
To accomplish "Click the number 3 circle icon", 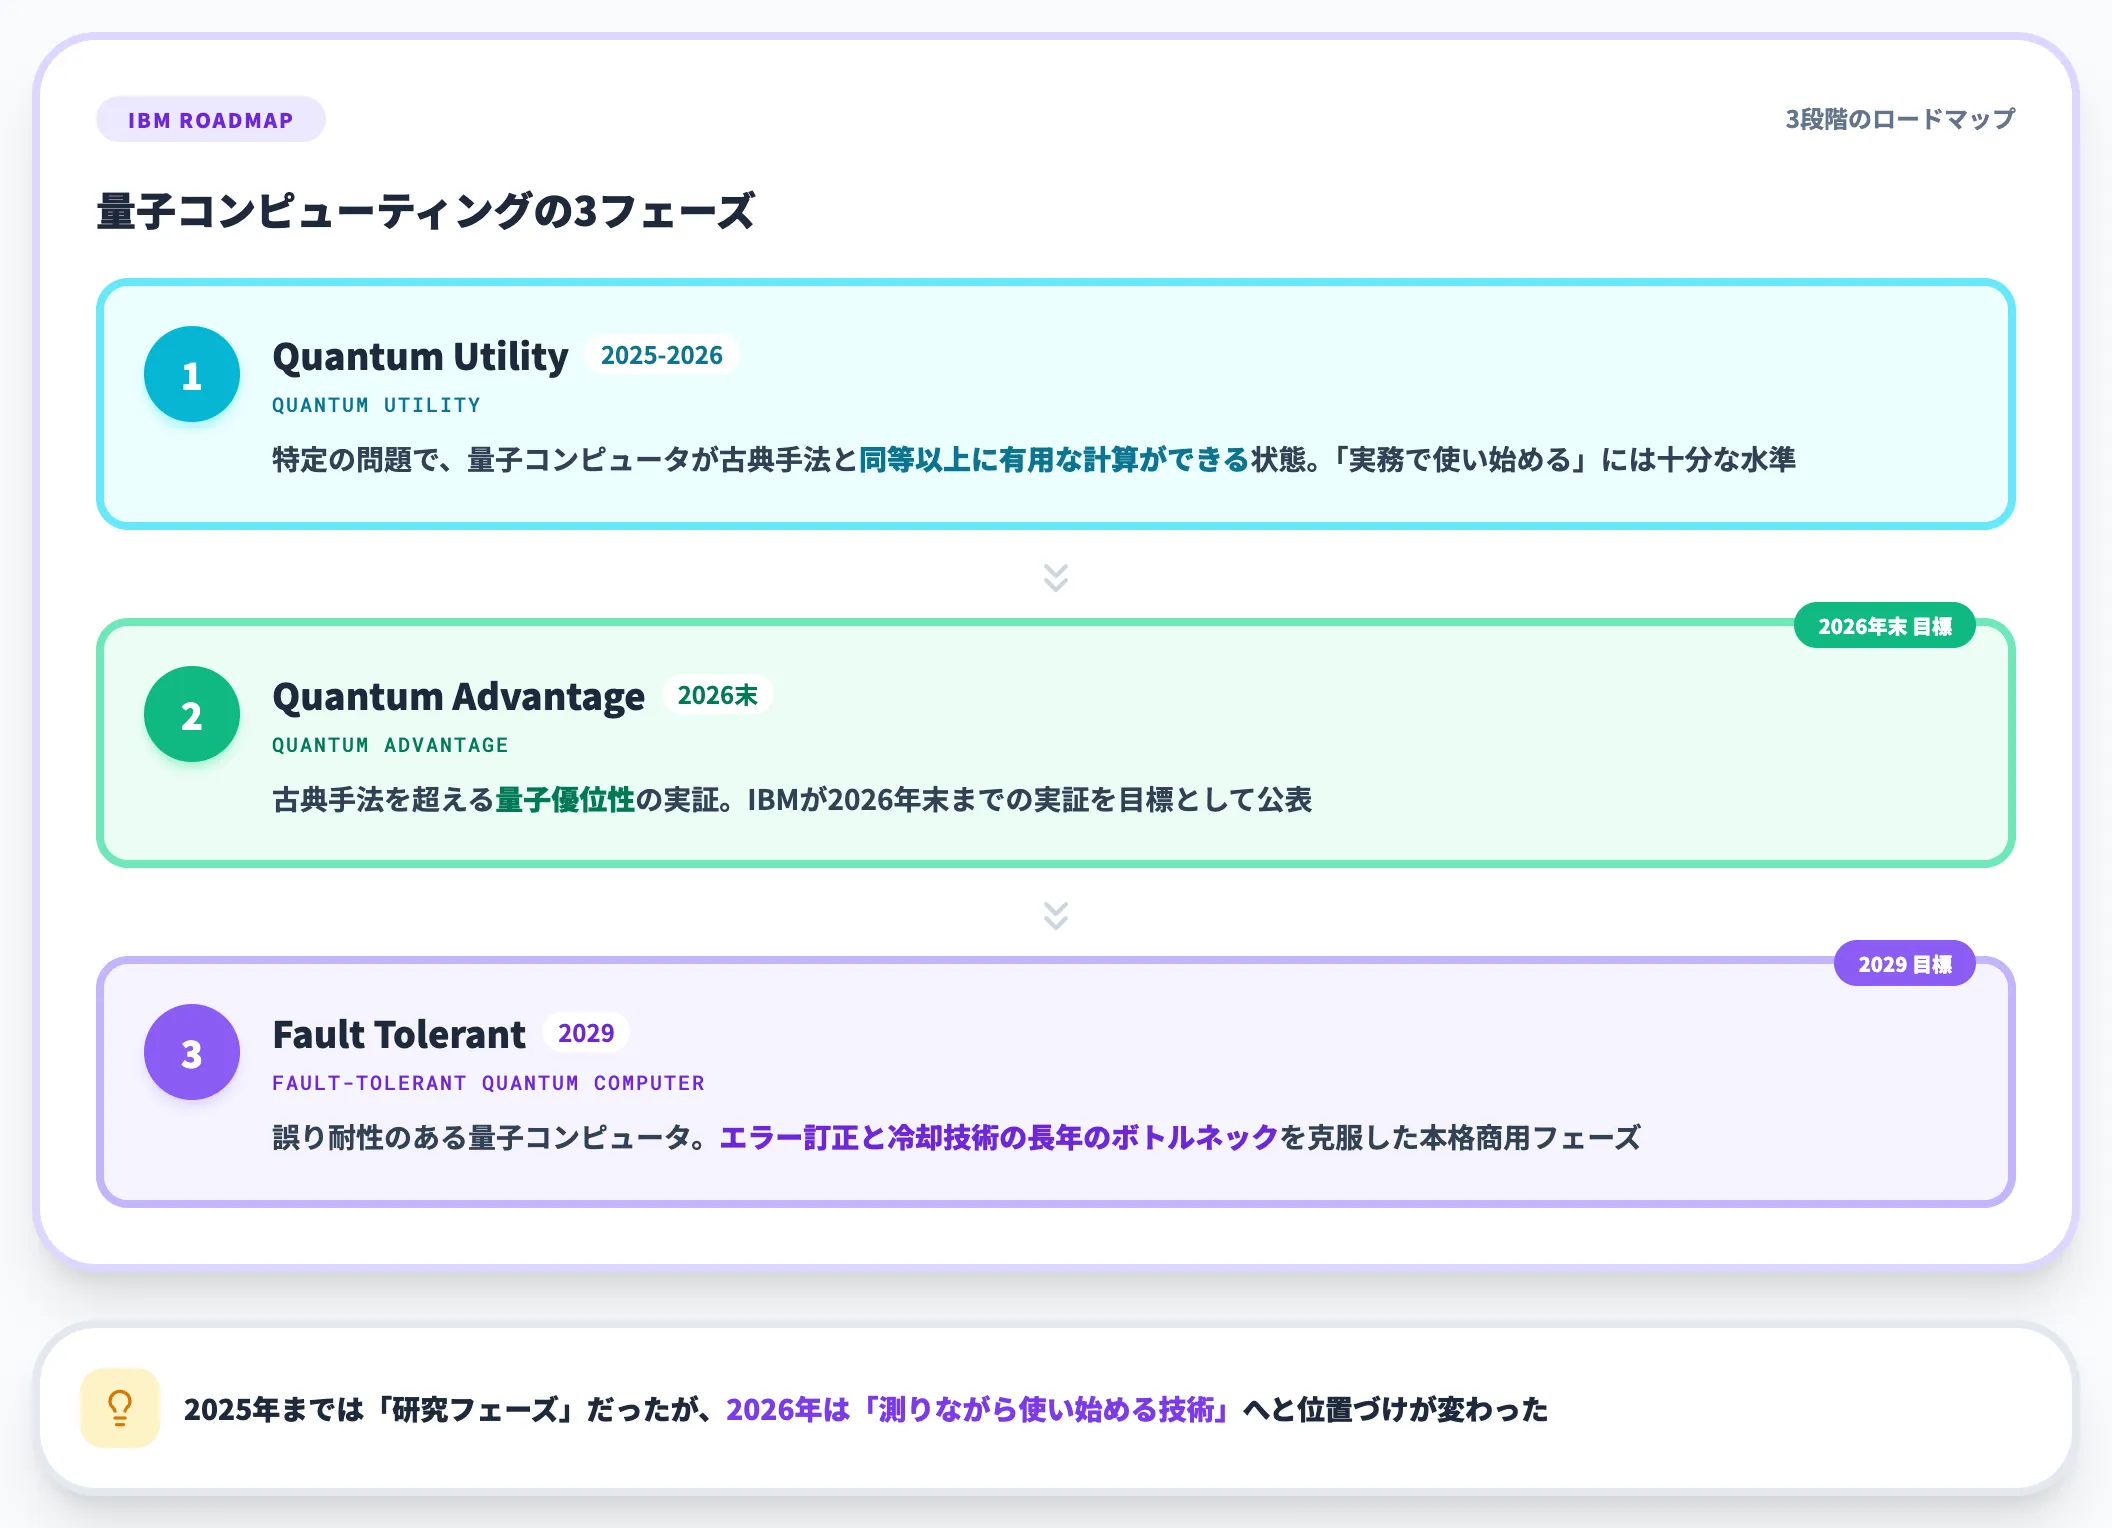I will click(192, 1052).
